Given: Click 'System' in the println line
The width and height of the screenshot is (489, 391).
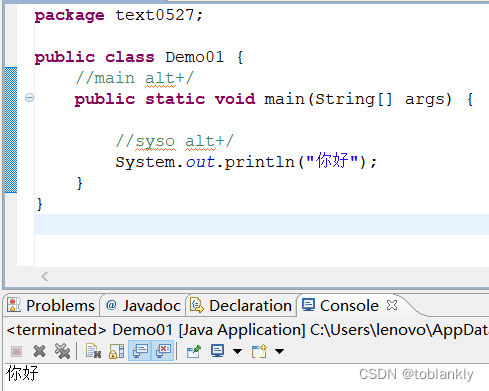Looking at the screenshot, I should click(x=145, y=162).
